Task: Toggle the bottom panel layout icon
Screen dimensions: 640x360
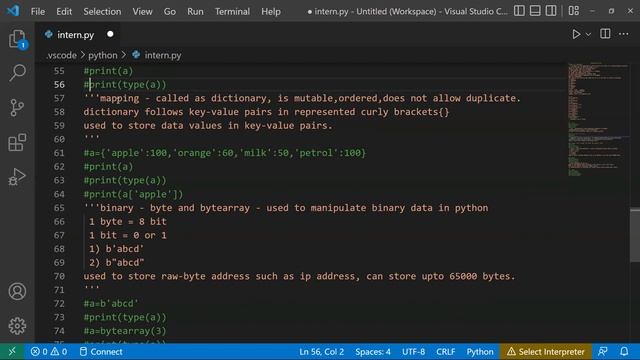Action: coord(535,11)
